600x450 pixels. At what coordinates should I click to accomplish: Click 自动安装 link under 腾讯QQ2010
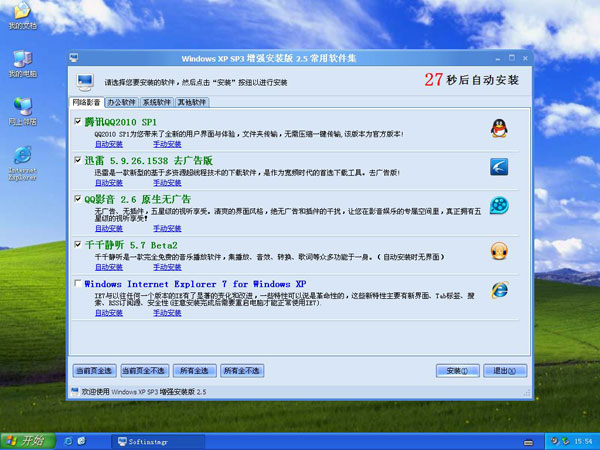(x=109, y=144)
